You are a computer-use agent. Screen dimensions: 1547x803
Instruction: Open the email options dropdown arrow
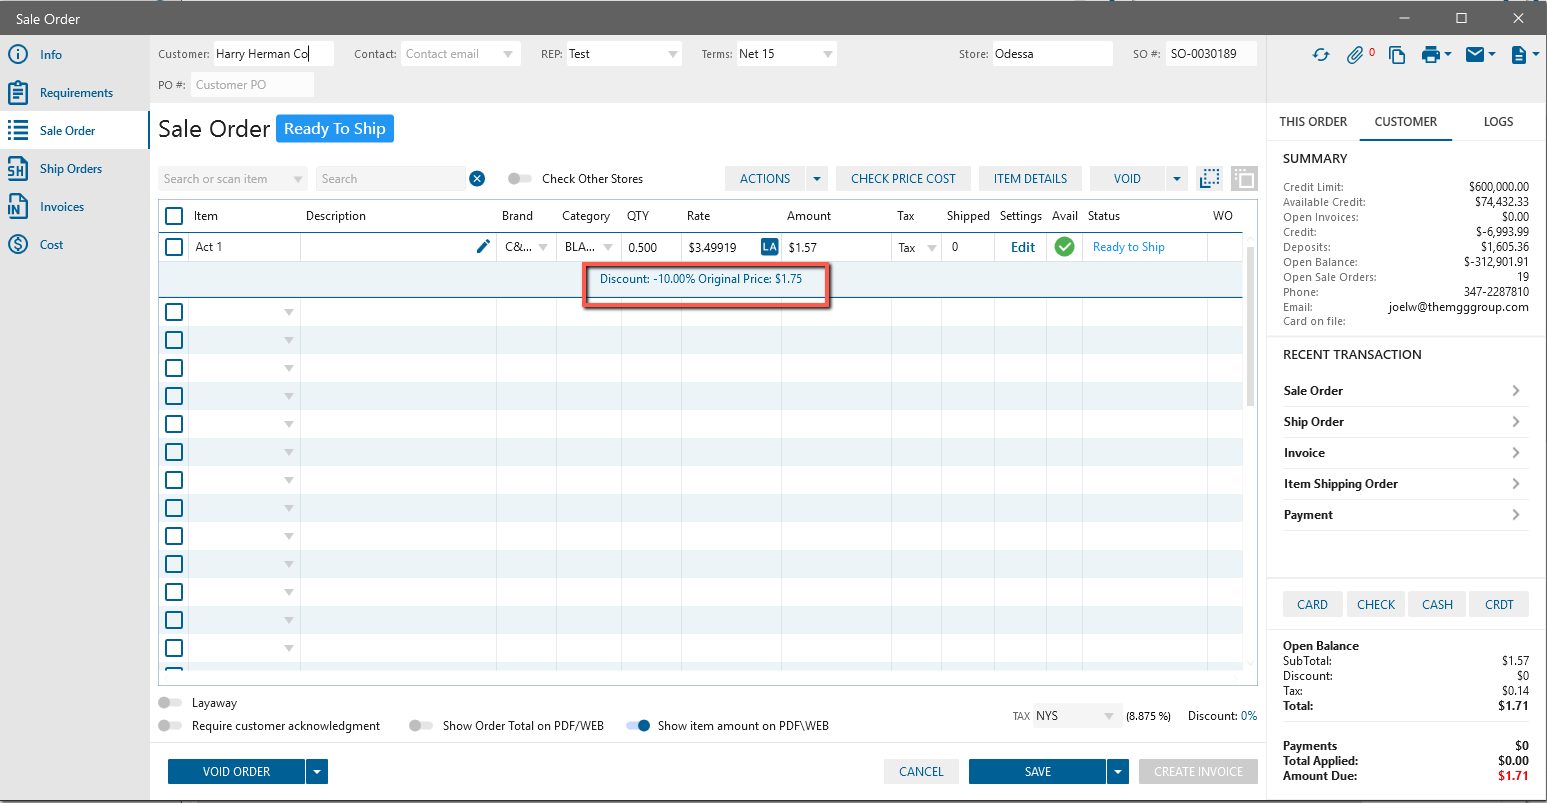1492,55
